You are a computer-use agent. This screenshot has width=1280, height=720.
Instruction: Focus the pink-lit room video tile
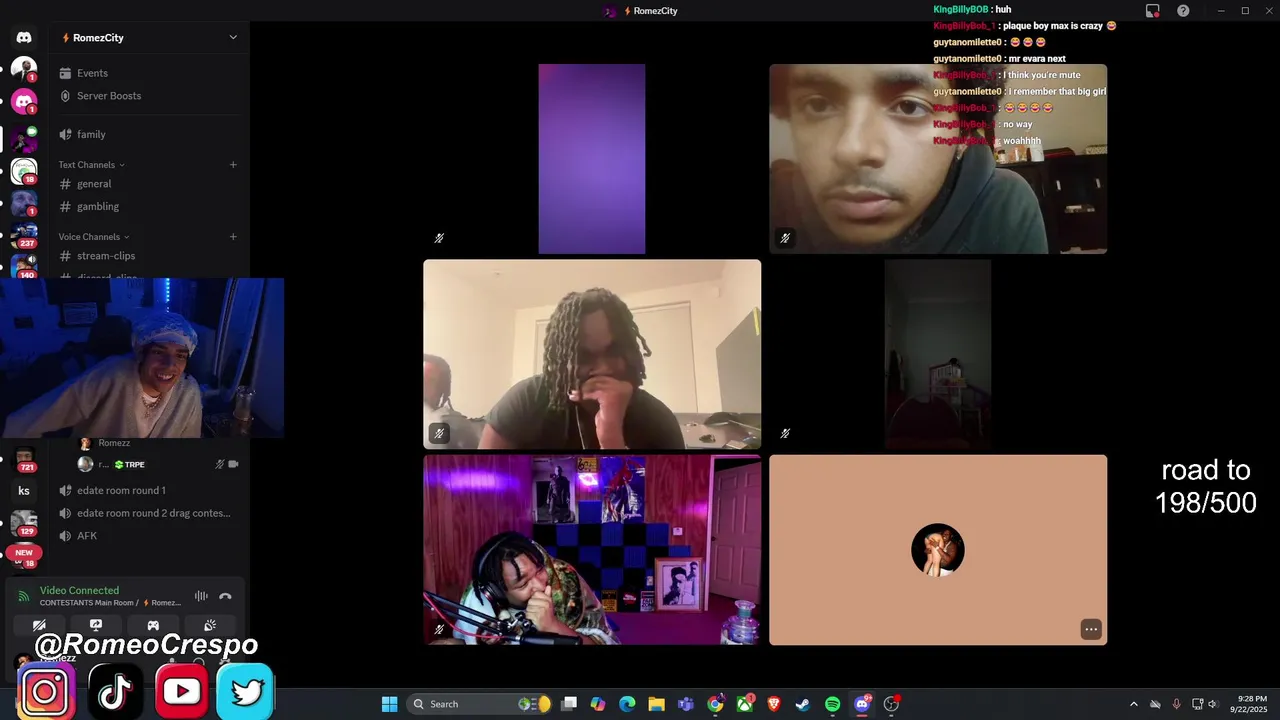(x=592, y=550)
